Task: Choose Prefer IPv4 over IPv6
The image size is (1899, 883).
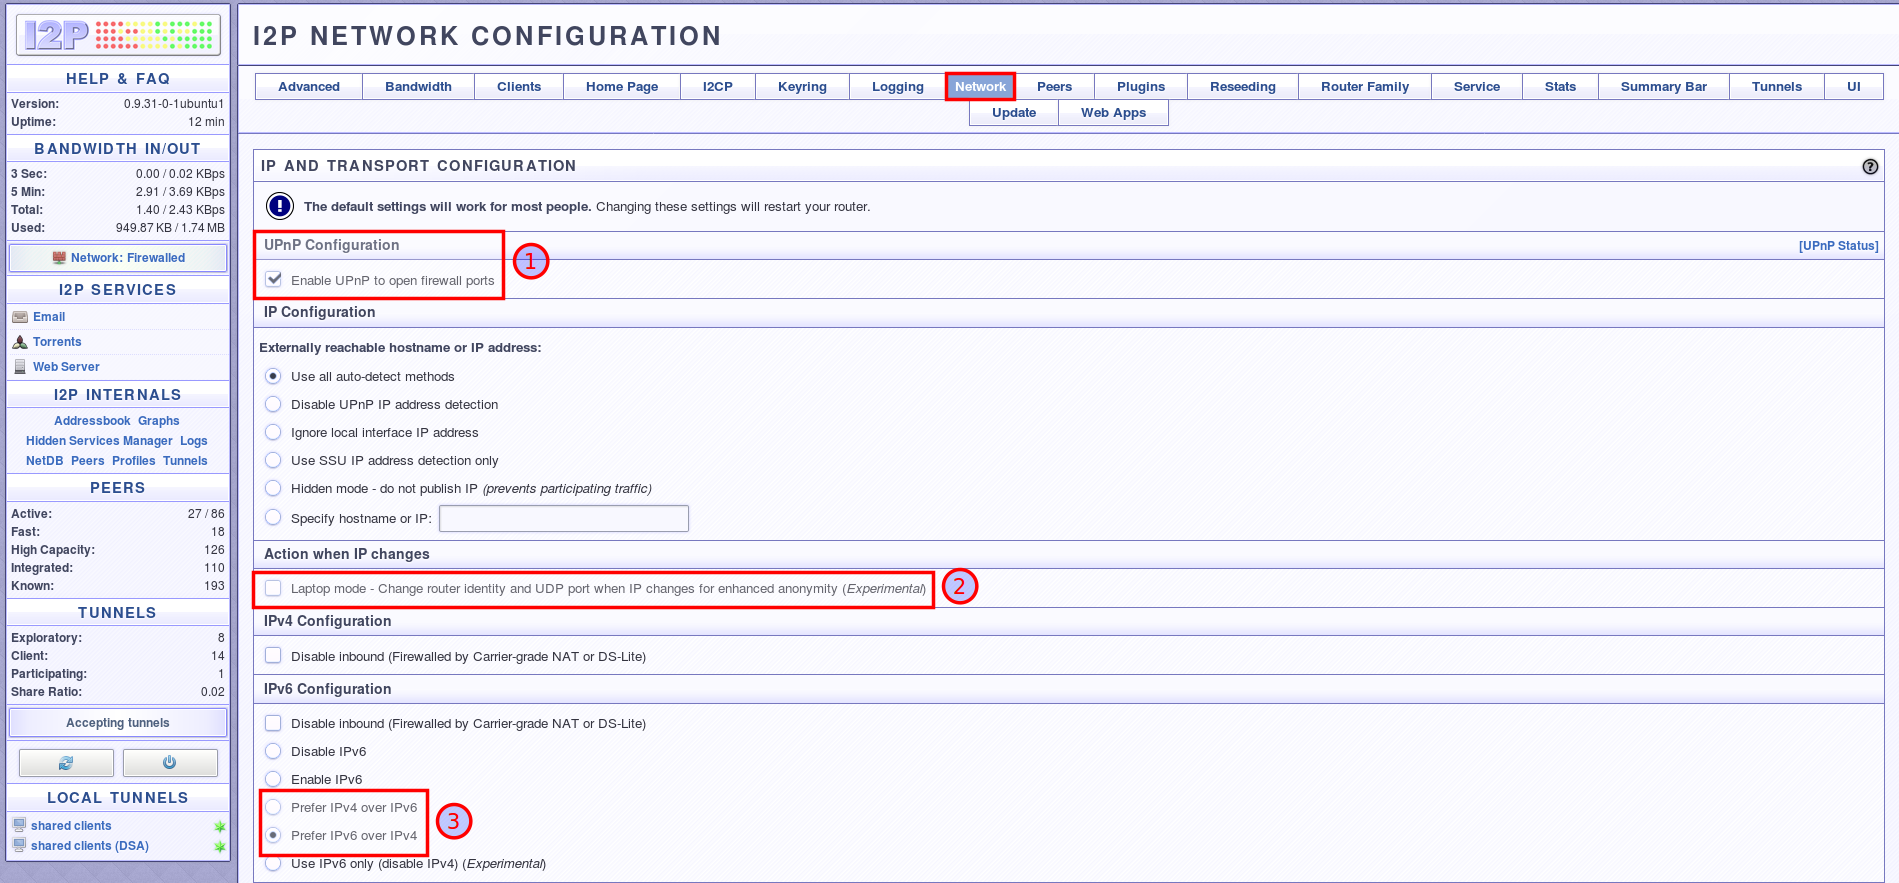Action: coord(273,808)
